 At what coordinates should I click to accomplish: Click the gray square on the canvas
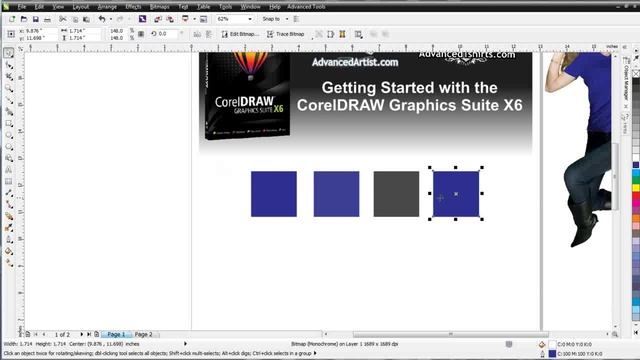[396, 194]
